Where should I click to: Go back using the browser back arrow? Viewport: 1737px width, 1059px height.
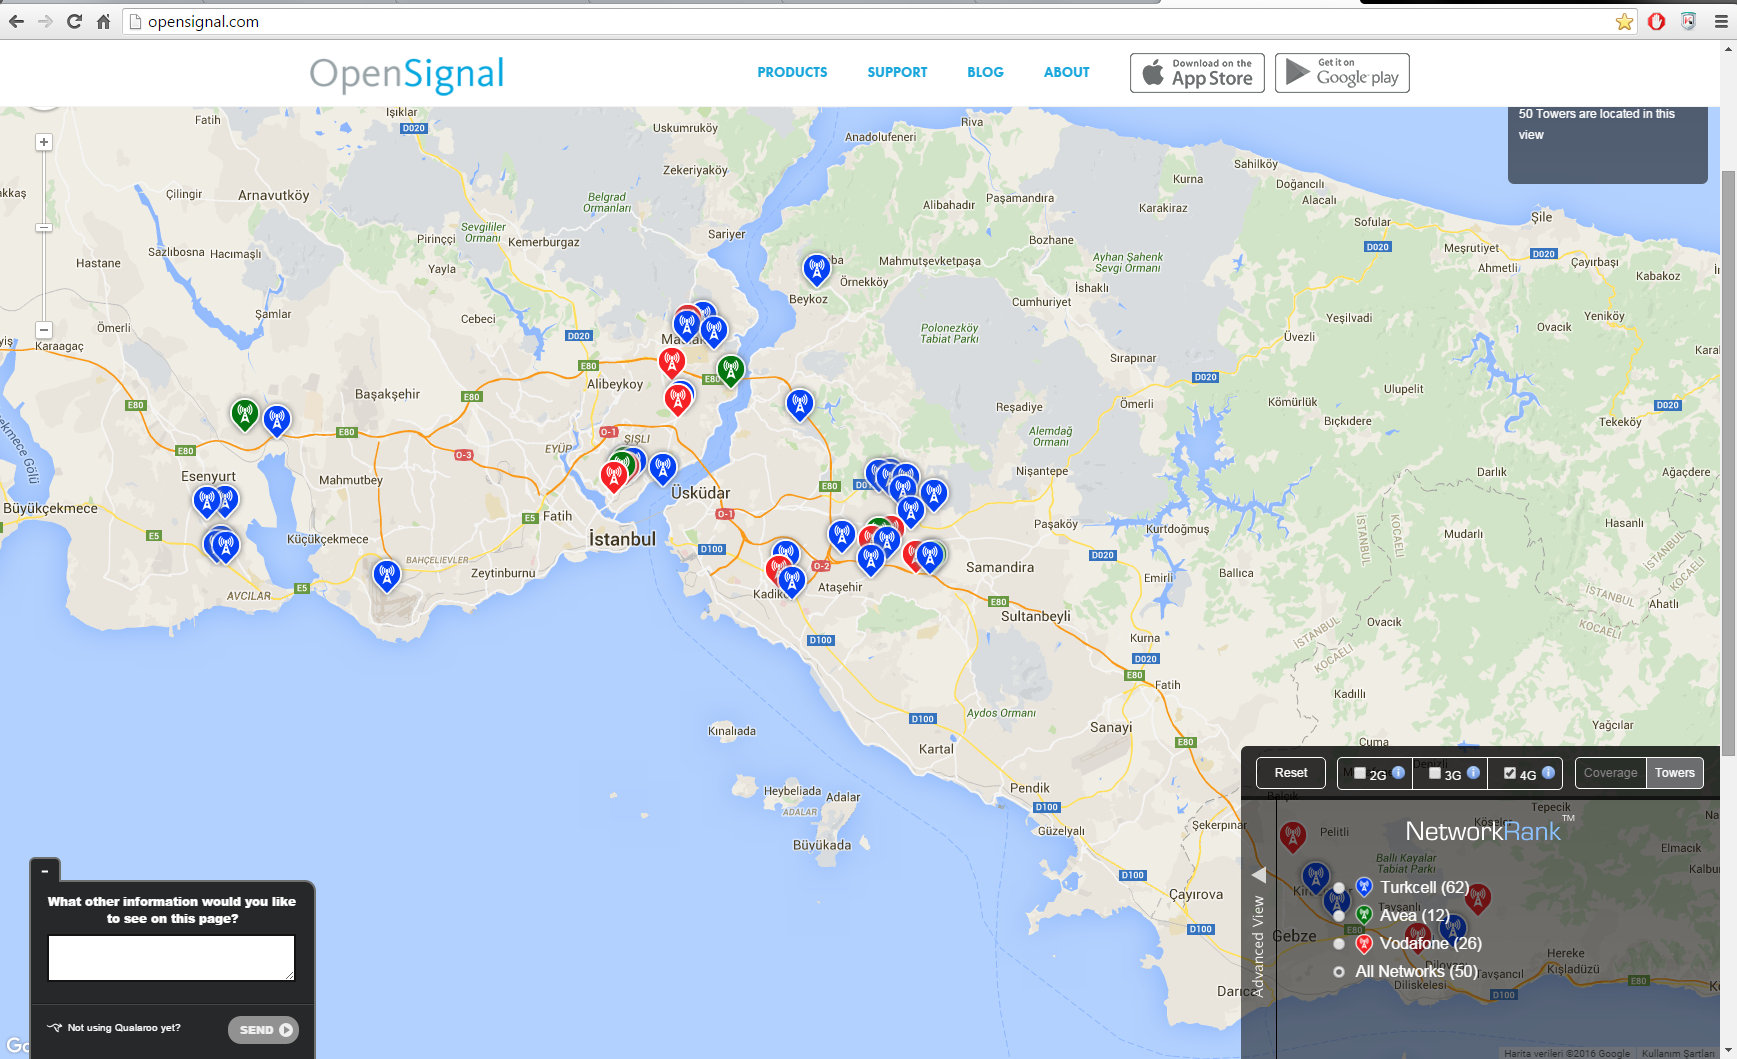pos(17,21)
